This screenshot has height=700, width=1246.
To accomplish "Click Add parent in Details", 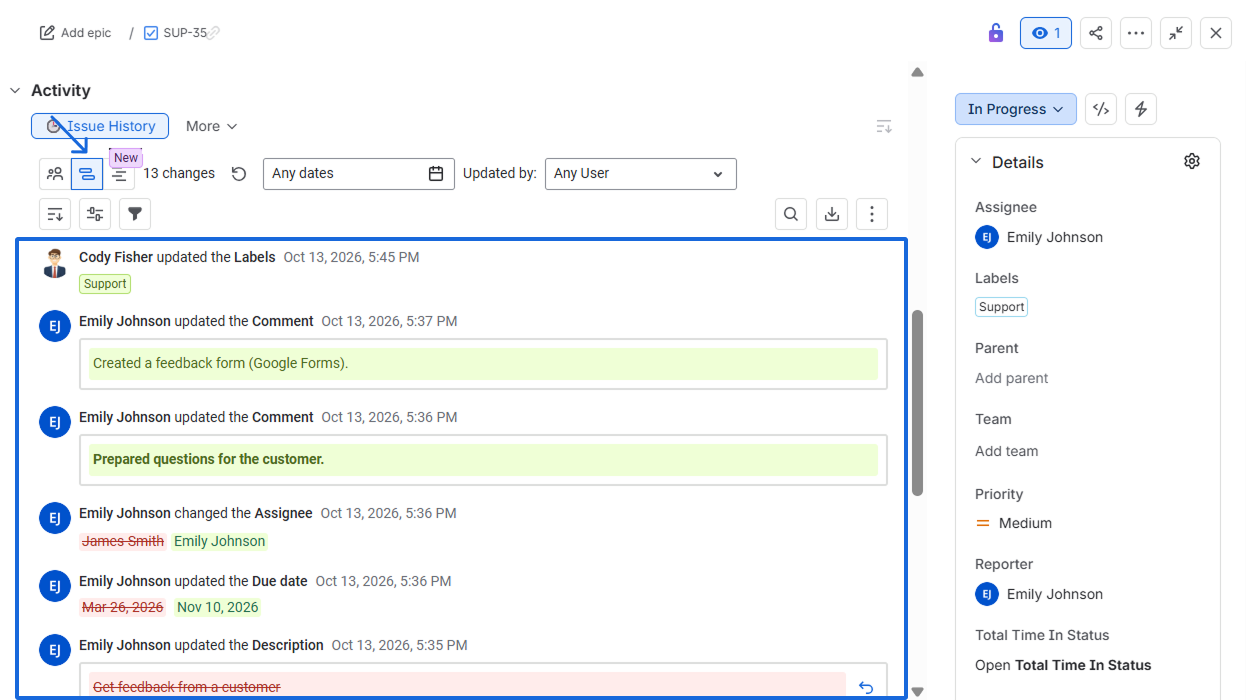I will [1012, 378].
